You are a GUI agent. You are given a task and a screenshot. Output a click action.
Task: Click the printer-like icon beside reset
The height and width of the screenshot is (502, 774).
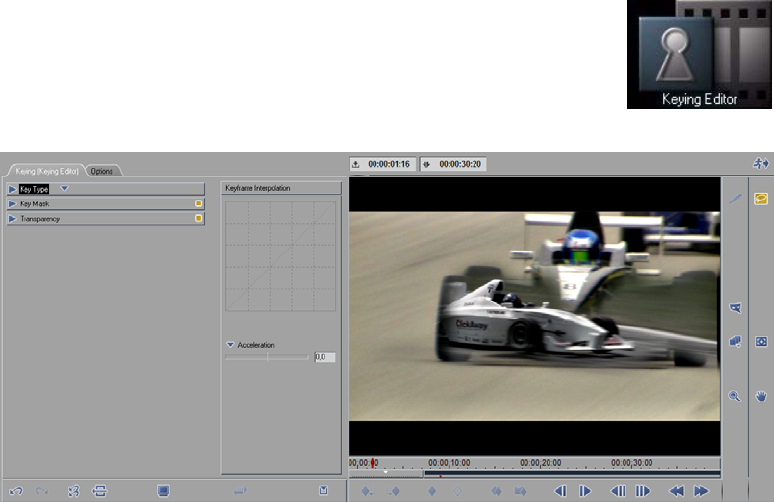tap(99, 491)
